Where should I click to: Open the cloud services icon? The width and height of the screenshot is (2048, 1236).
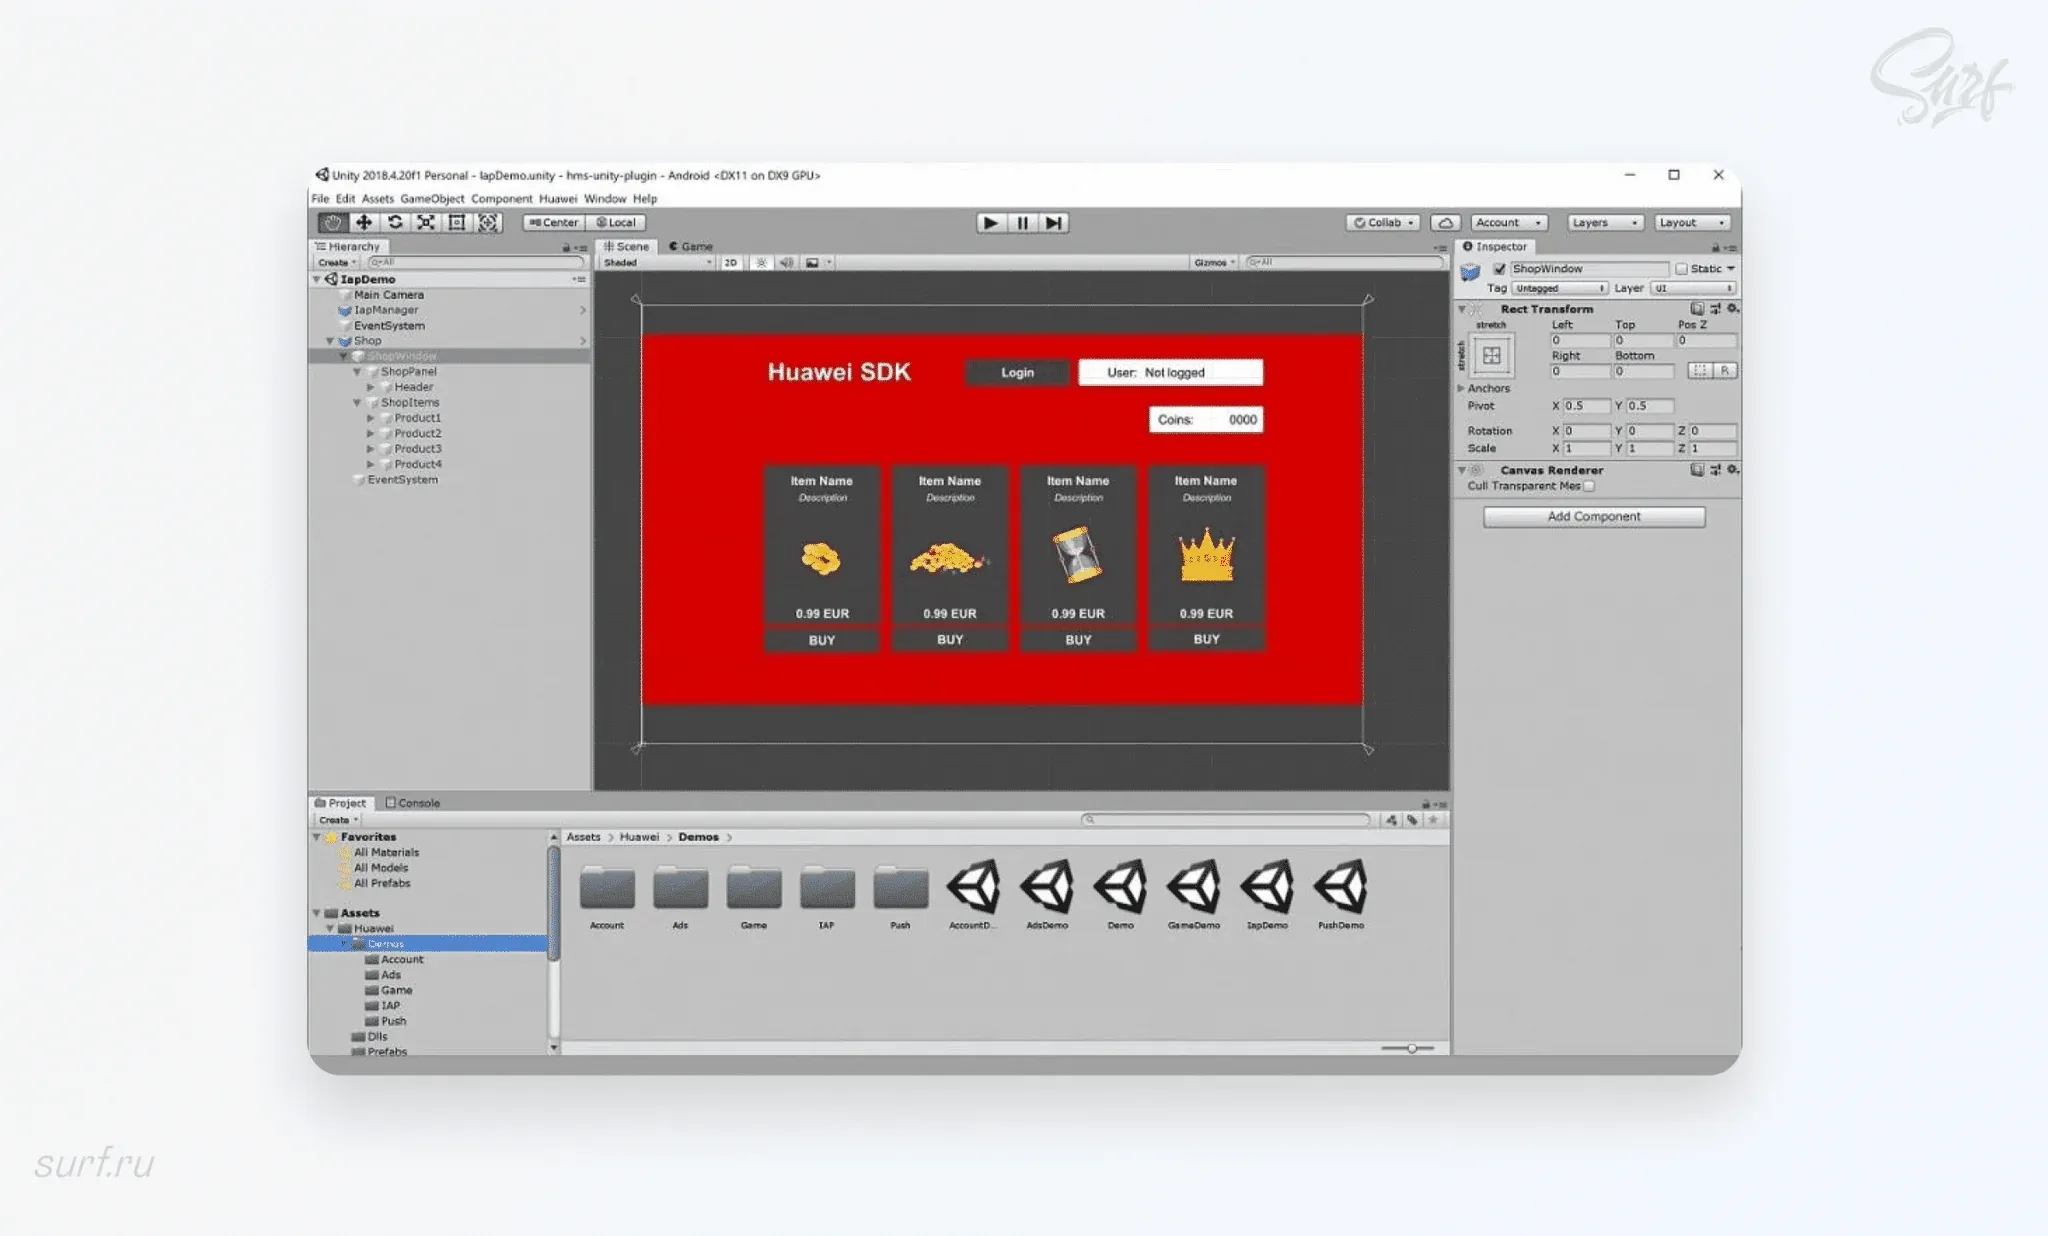1445,223
